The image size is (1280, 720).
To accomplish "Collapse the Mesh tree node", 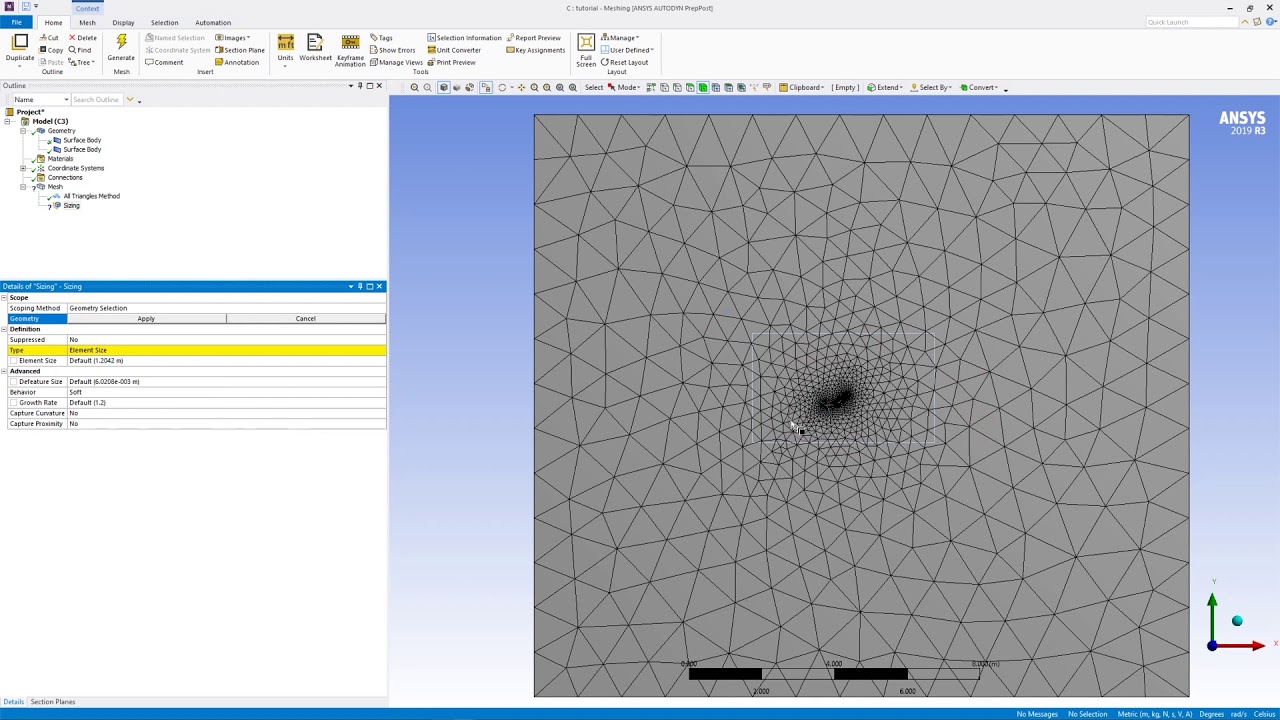I will (x=23, y=187).
